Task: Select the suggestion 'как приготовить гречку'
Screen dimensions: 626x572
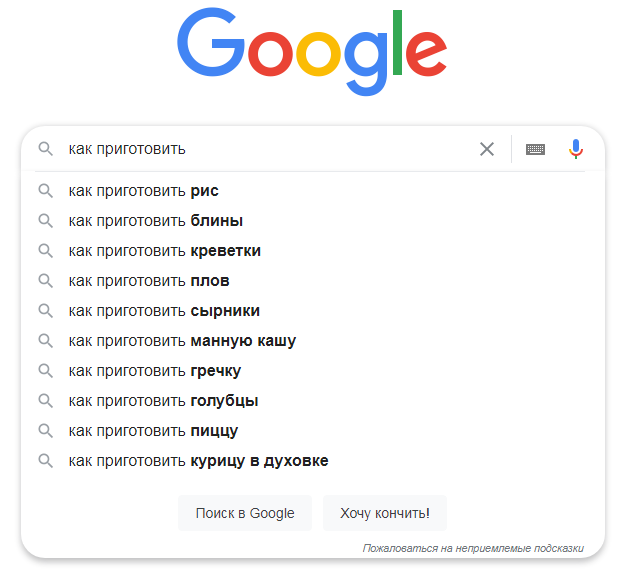Action: [x=313, y=371]
